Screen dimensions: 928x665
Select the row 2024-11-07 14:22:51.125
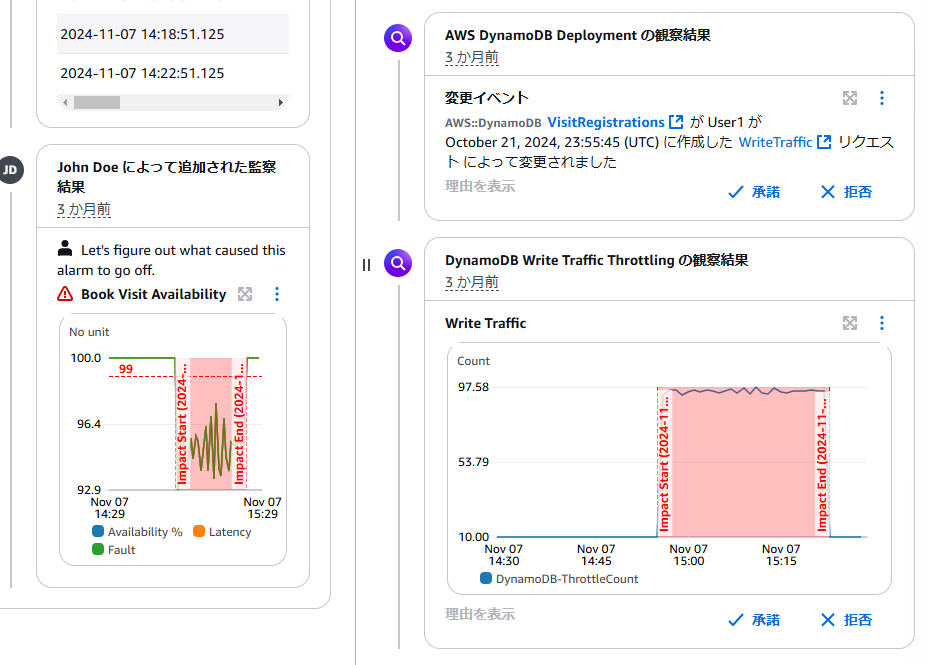pos(173,73)
